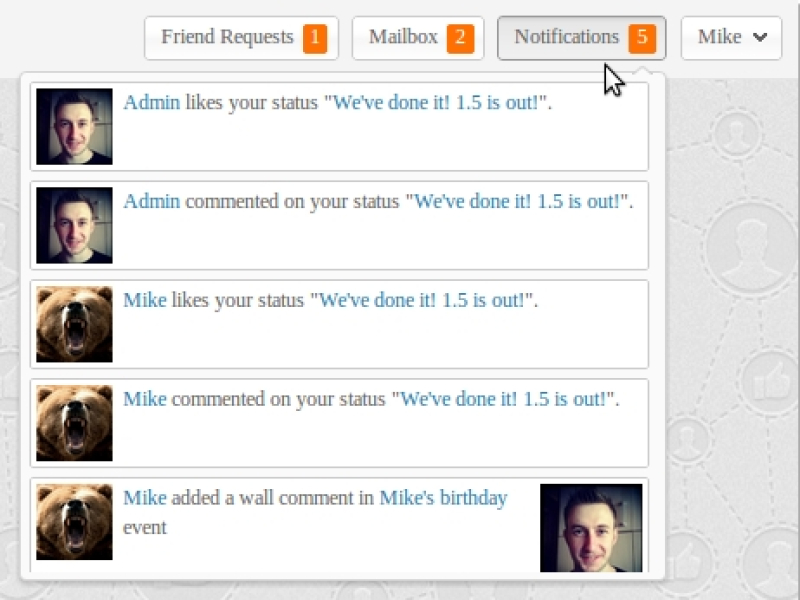Viewport: 800px width, 600px height.
Task: Click Admin's avatar beside the likes notification
Action: [74, 126]
